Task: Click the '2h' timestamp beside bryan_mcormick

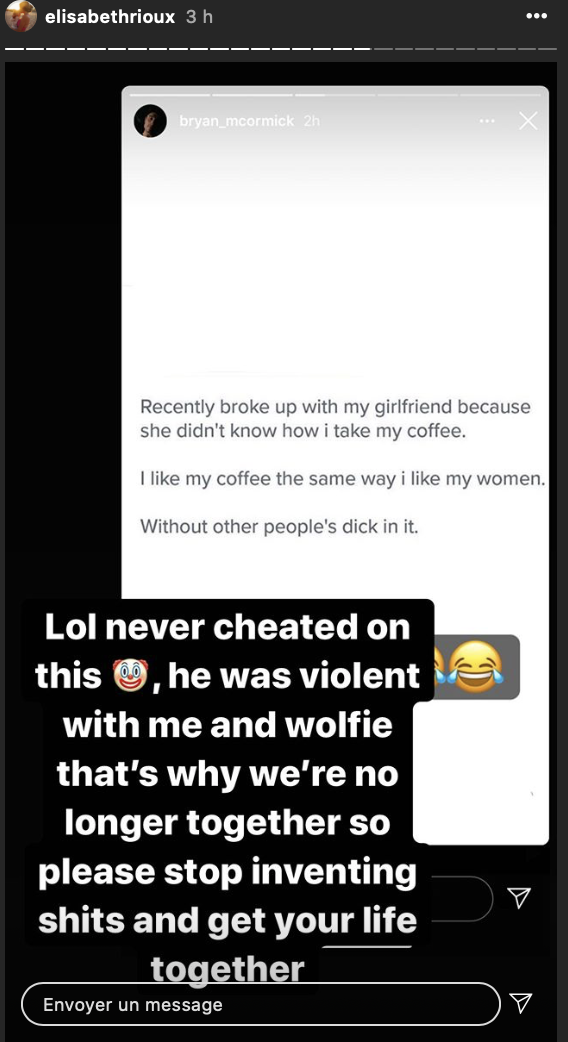Action: pyautogui.click(x=312, y=122)
